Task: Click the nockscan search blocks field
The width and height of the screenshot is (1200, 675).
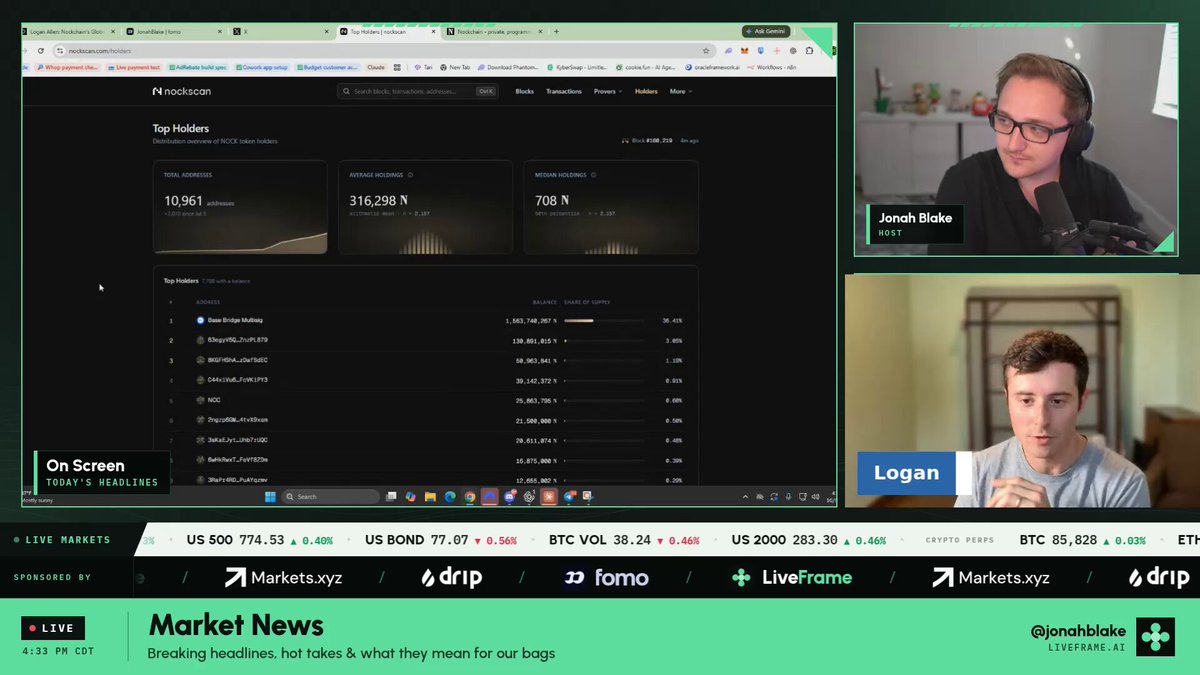Action: 418,91
